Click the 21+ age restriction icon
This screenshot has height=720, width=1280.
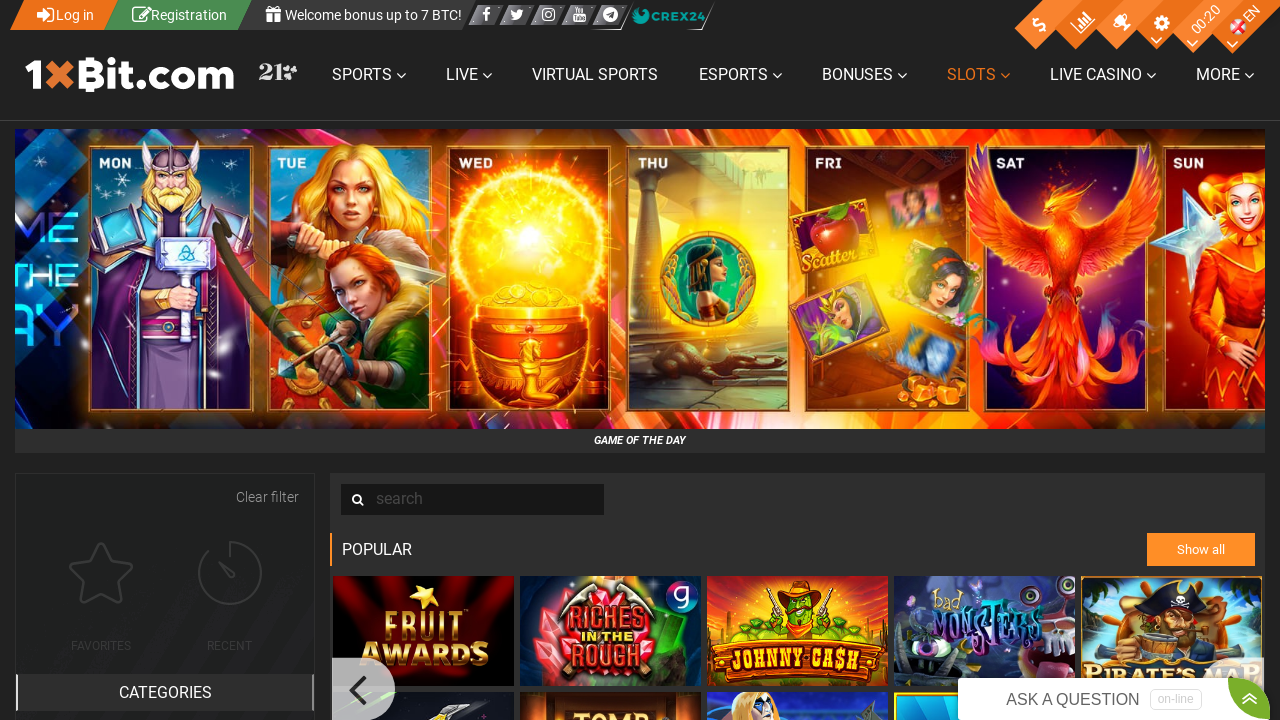click(x=277, y=72)
